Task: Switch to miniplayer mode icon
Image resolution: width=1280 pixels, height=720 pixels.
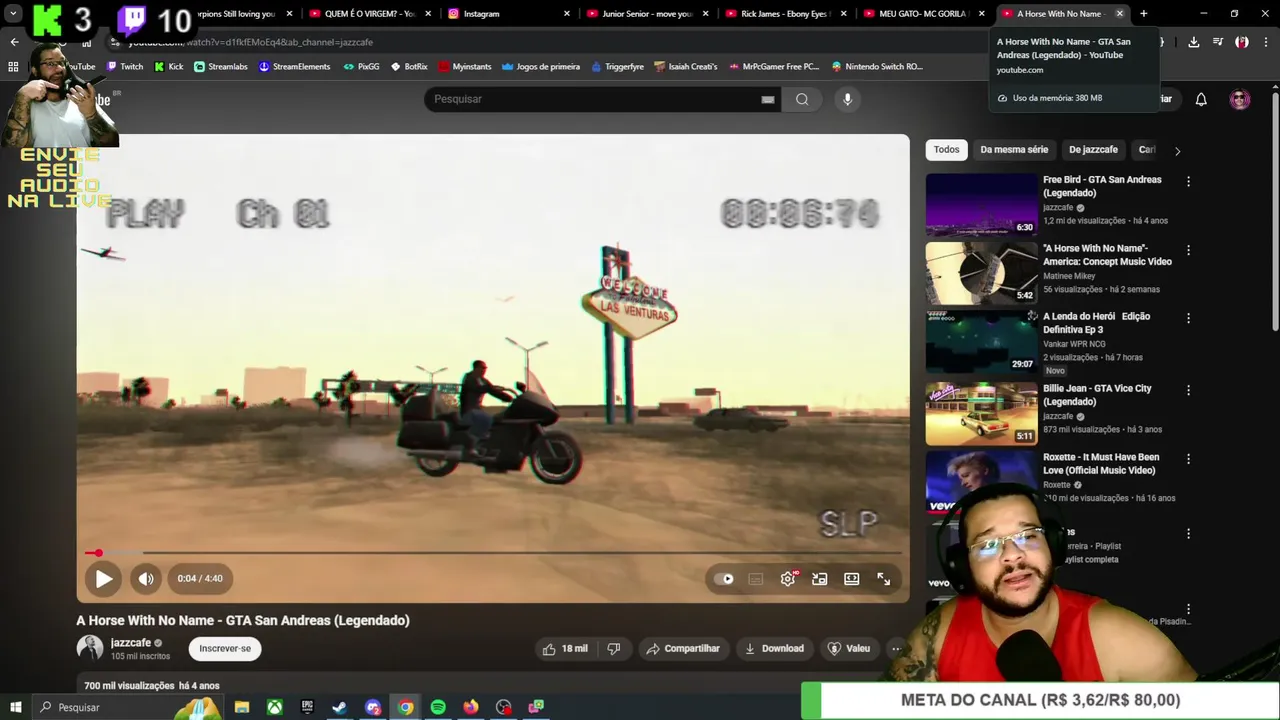Action: coord(820,579)
